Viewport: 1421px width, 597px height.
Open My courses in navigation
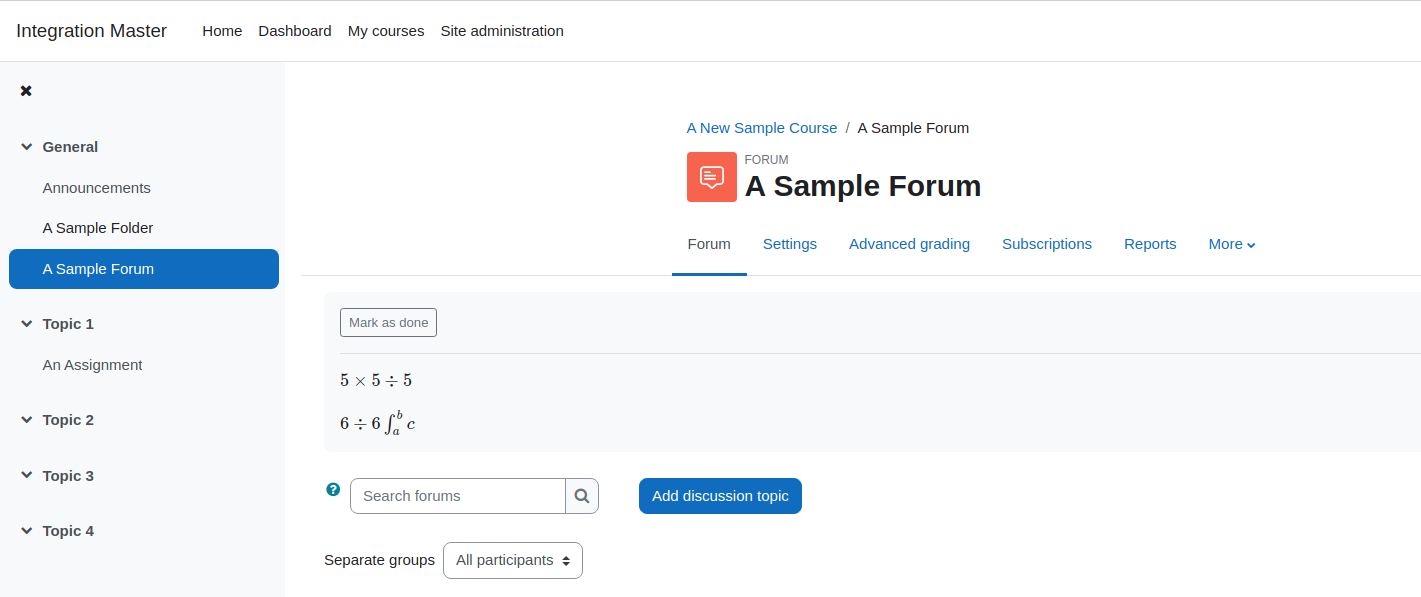386,31
